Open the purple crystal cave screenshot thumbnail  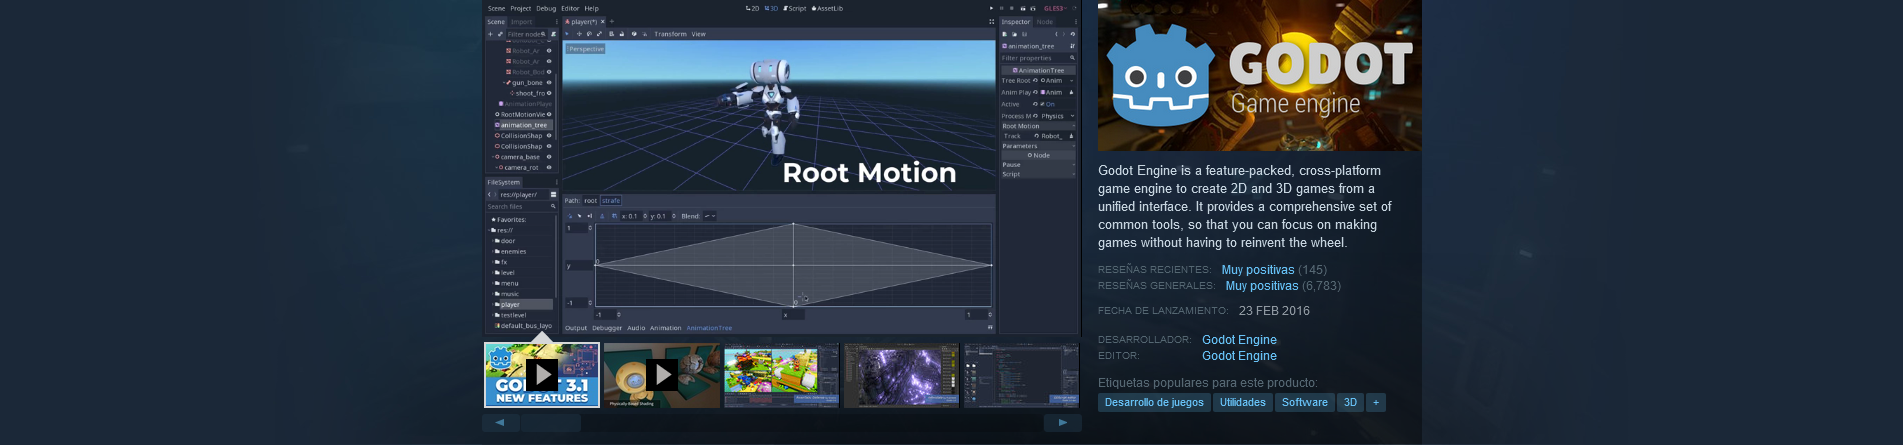point(901,375)
